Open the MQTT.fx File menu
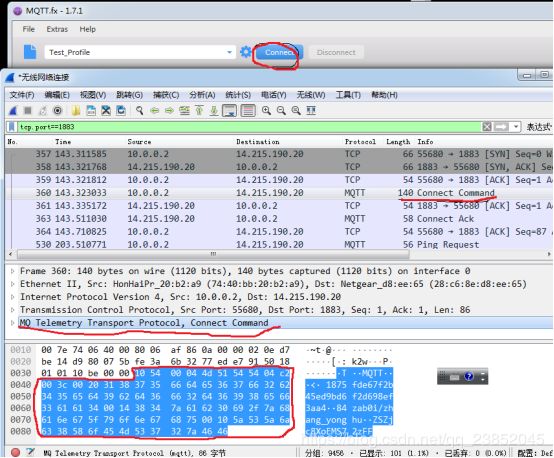Image resolution: width=554 pixels, height=458 pixels. 29,29
